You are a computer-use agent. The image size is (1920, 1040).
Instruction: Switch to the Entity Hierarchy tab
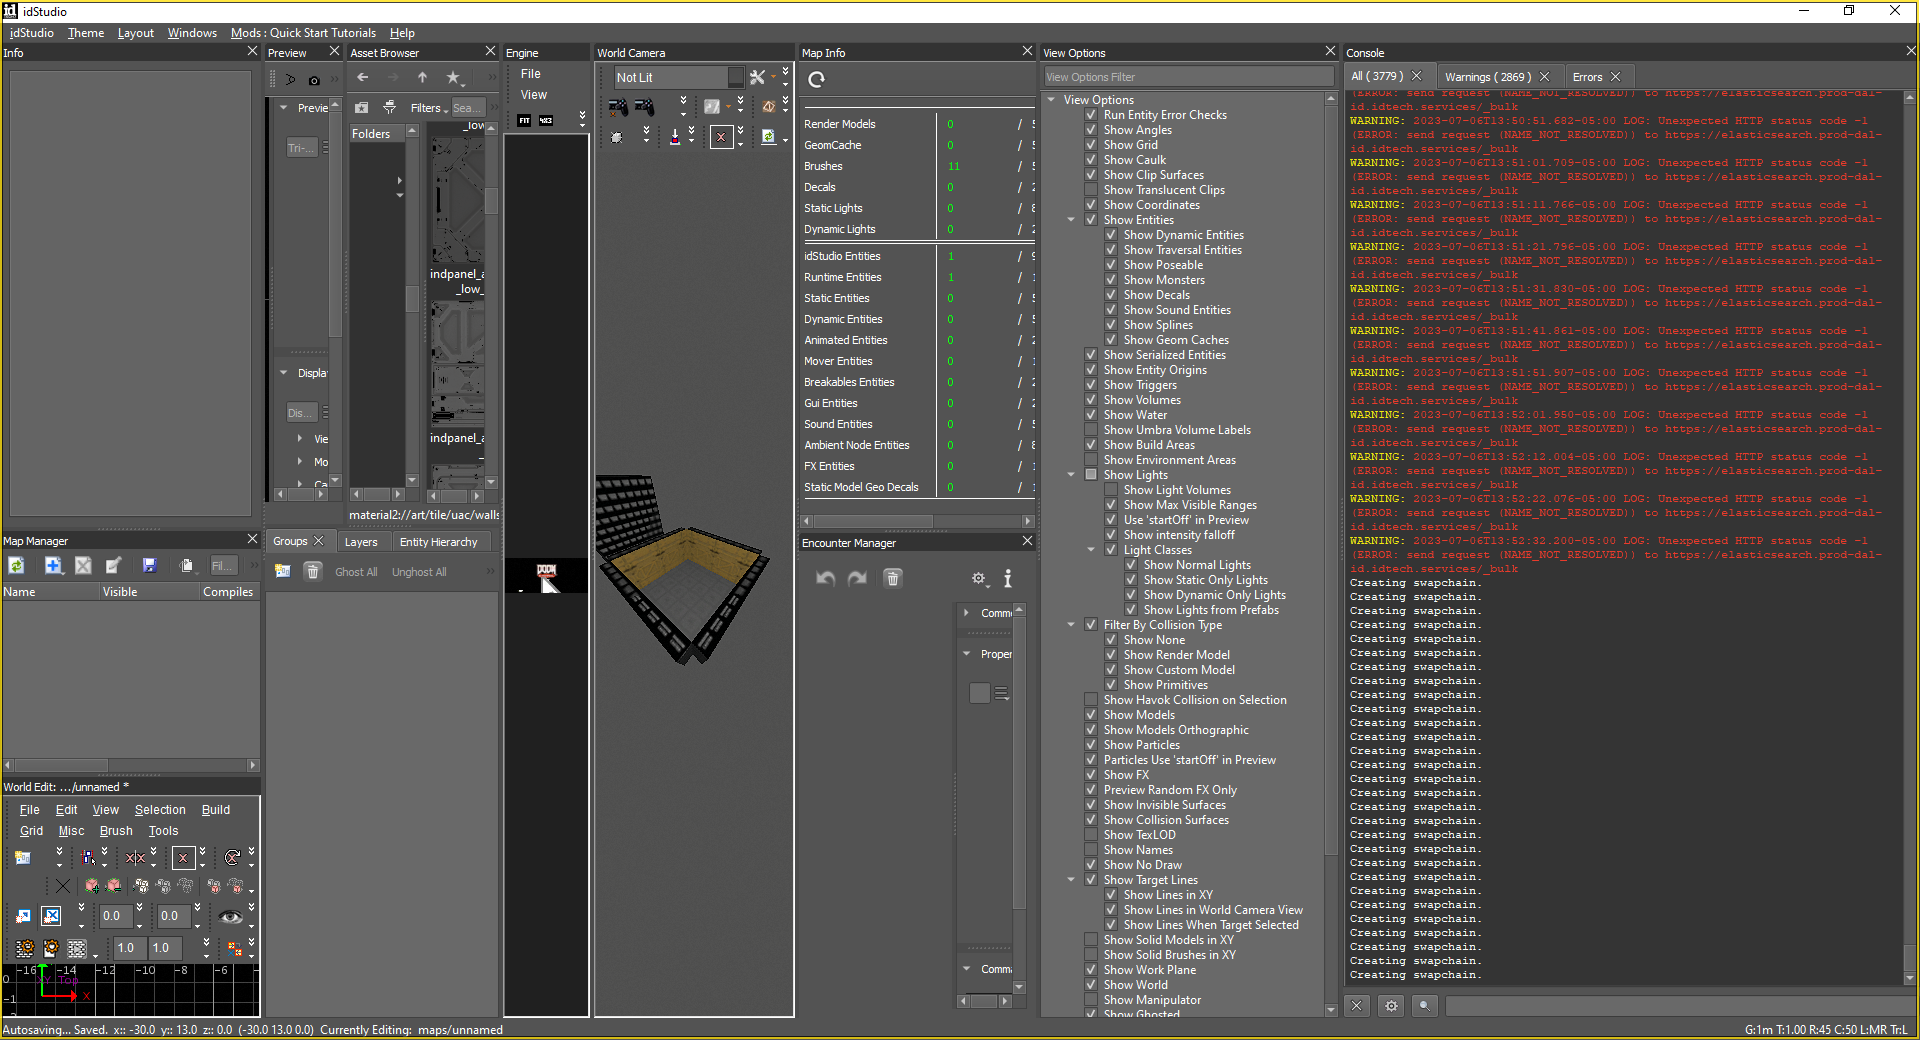tap(439, 542)
